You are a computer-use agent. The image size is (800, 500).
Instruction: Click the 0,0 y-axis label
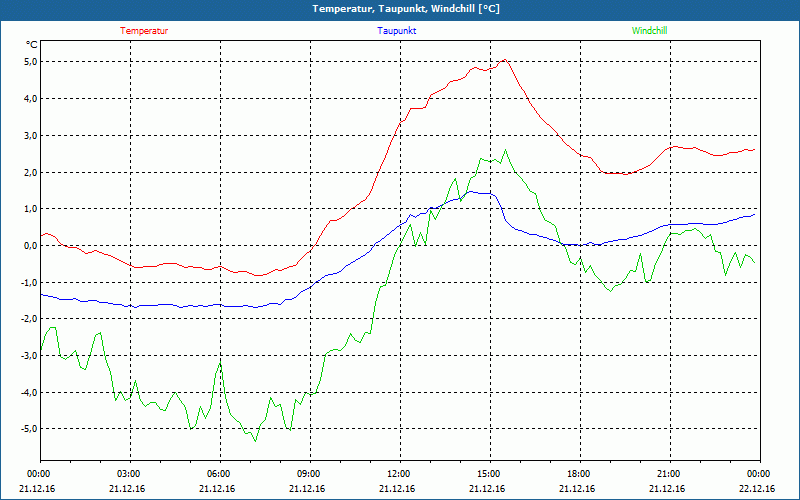(31, 245)
